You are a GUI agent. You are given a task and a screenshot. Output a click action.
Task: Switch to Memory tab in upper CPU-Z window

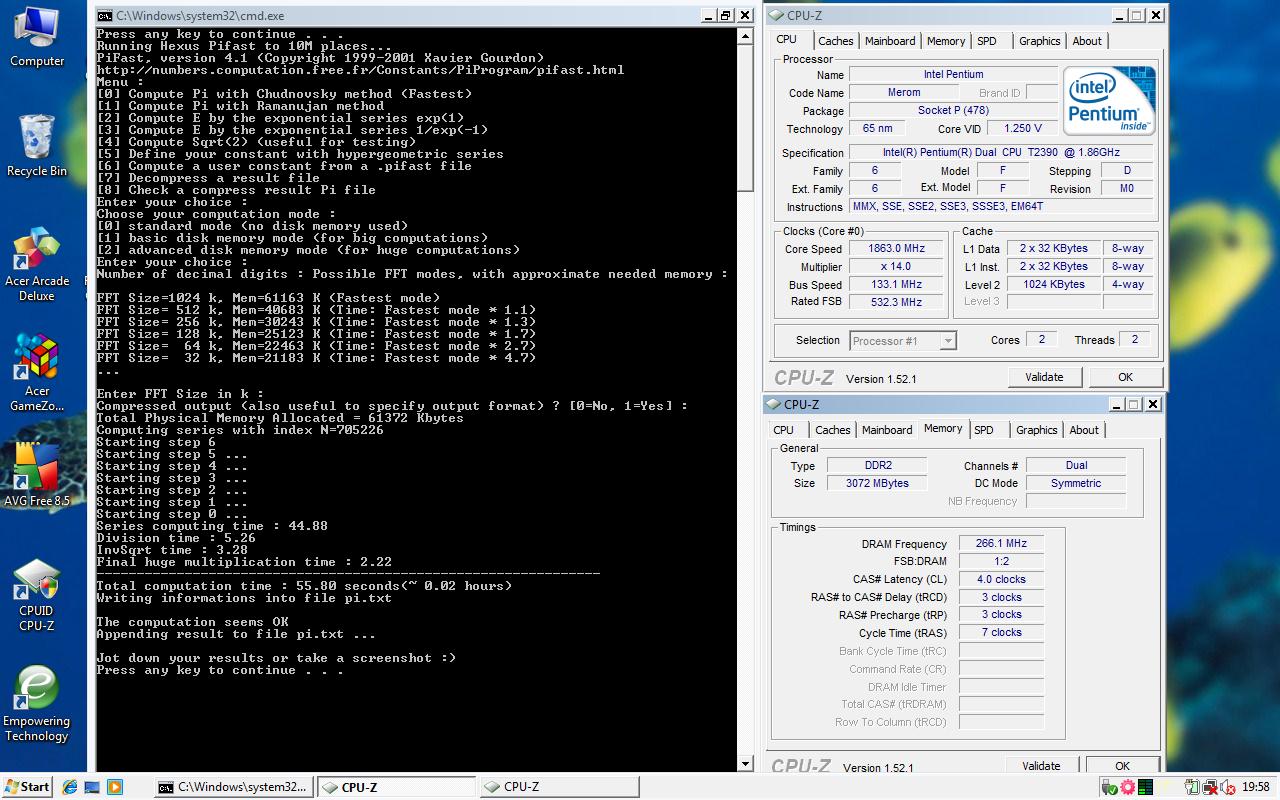946,41
